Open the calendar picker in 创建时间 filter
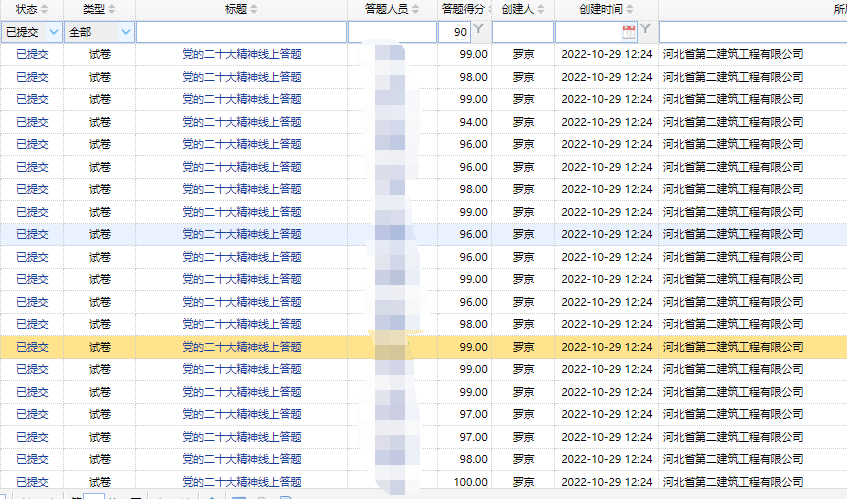The height and width of the screenshot is (499, 847). pyautogui.click(x=629, y=31)
